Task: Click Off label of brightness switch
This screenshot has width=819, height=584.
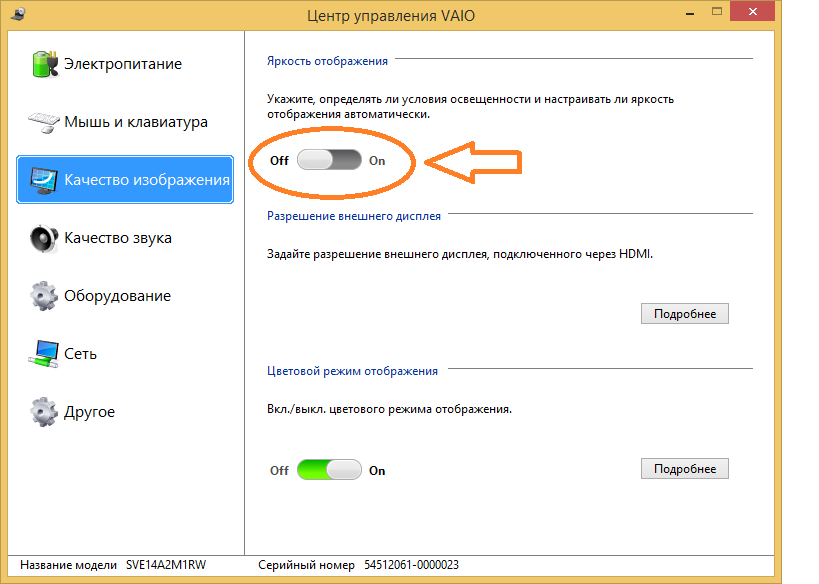Action: [x=279, y=161]
